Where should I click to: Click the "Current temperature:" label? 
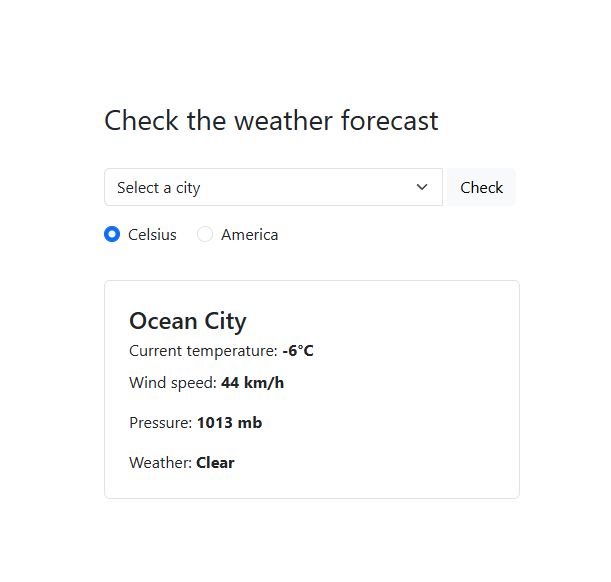pos(203,351)
